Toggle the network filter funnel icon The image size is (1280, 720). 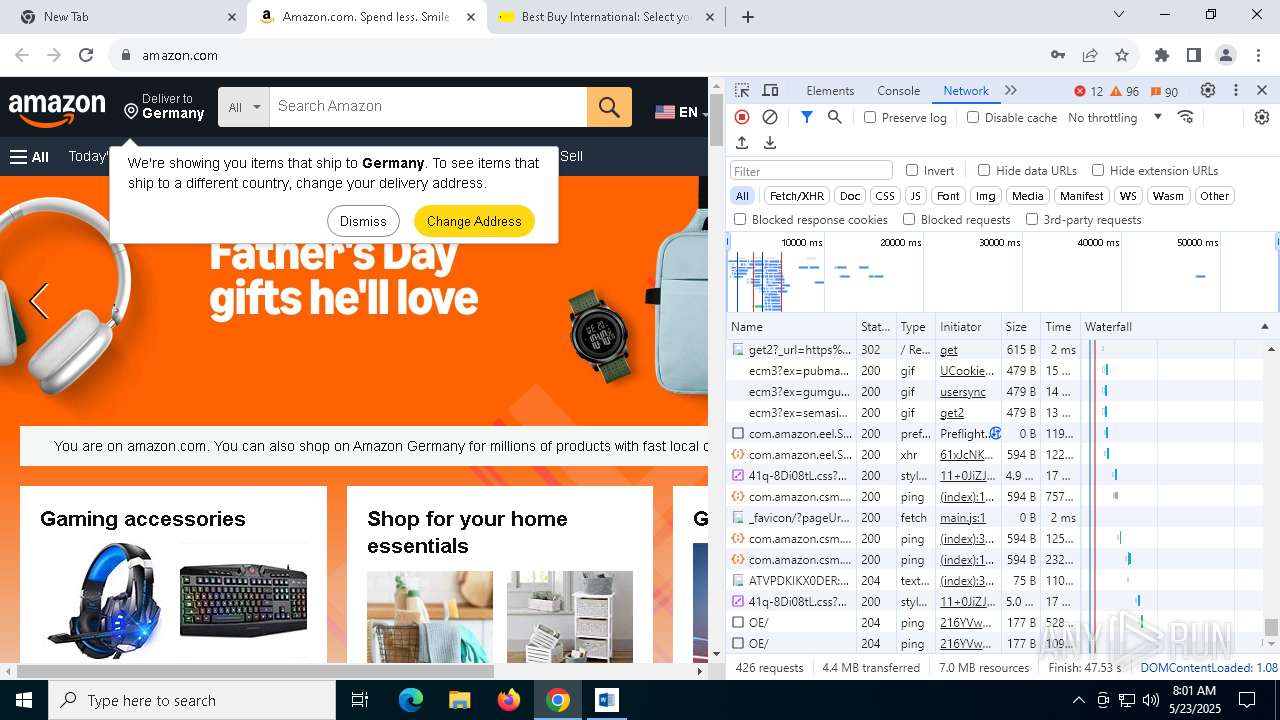pyautogui.click(x=807, y=117)
